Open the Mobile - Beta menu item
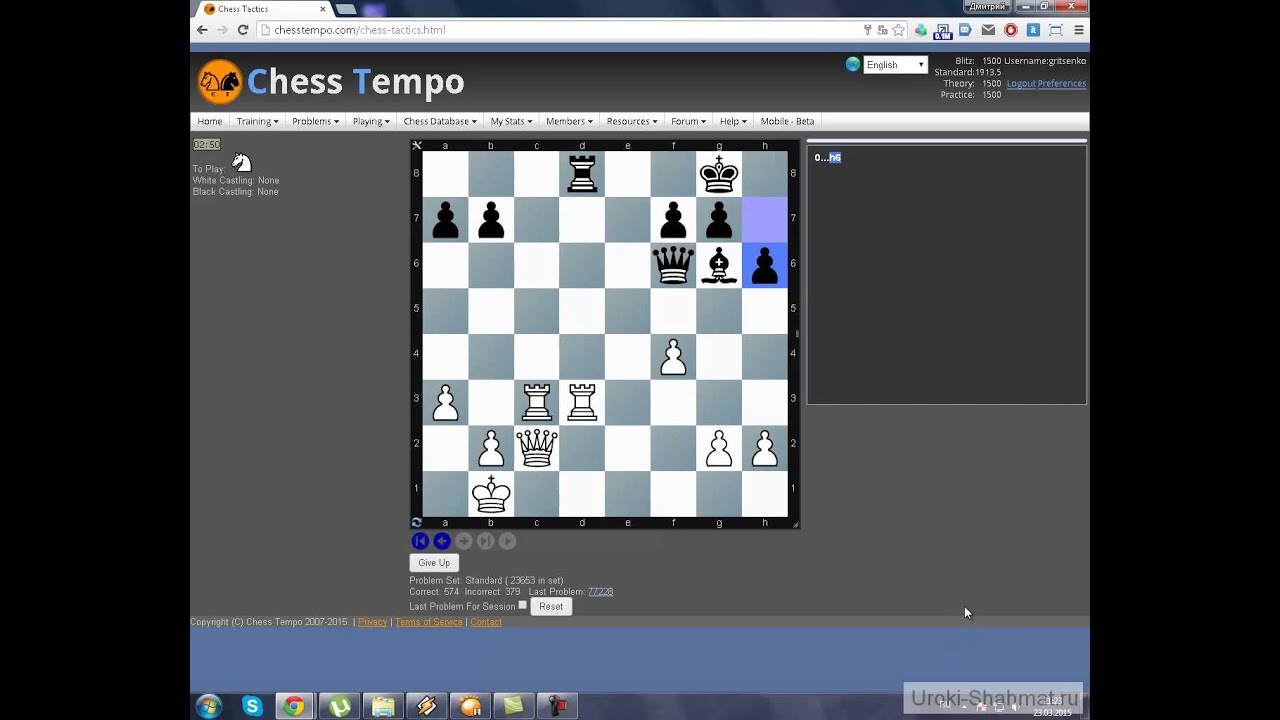This screenshot has width=1280, height=720. 787,121
